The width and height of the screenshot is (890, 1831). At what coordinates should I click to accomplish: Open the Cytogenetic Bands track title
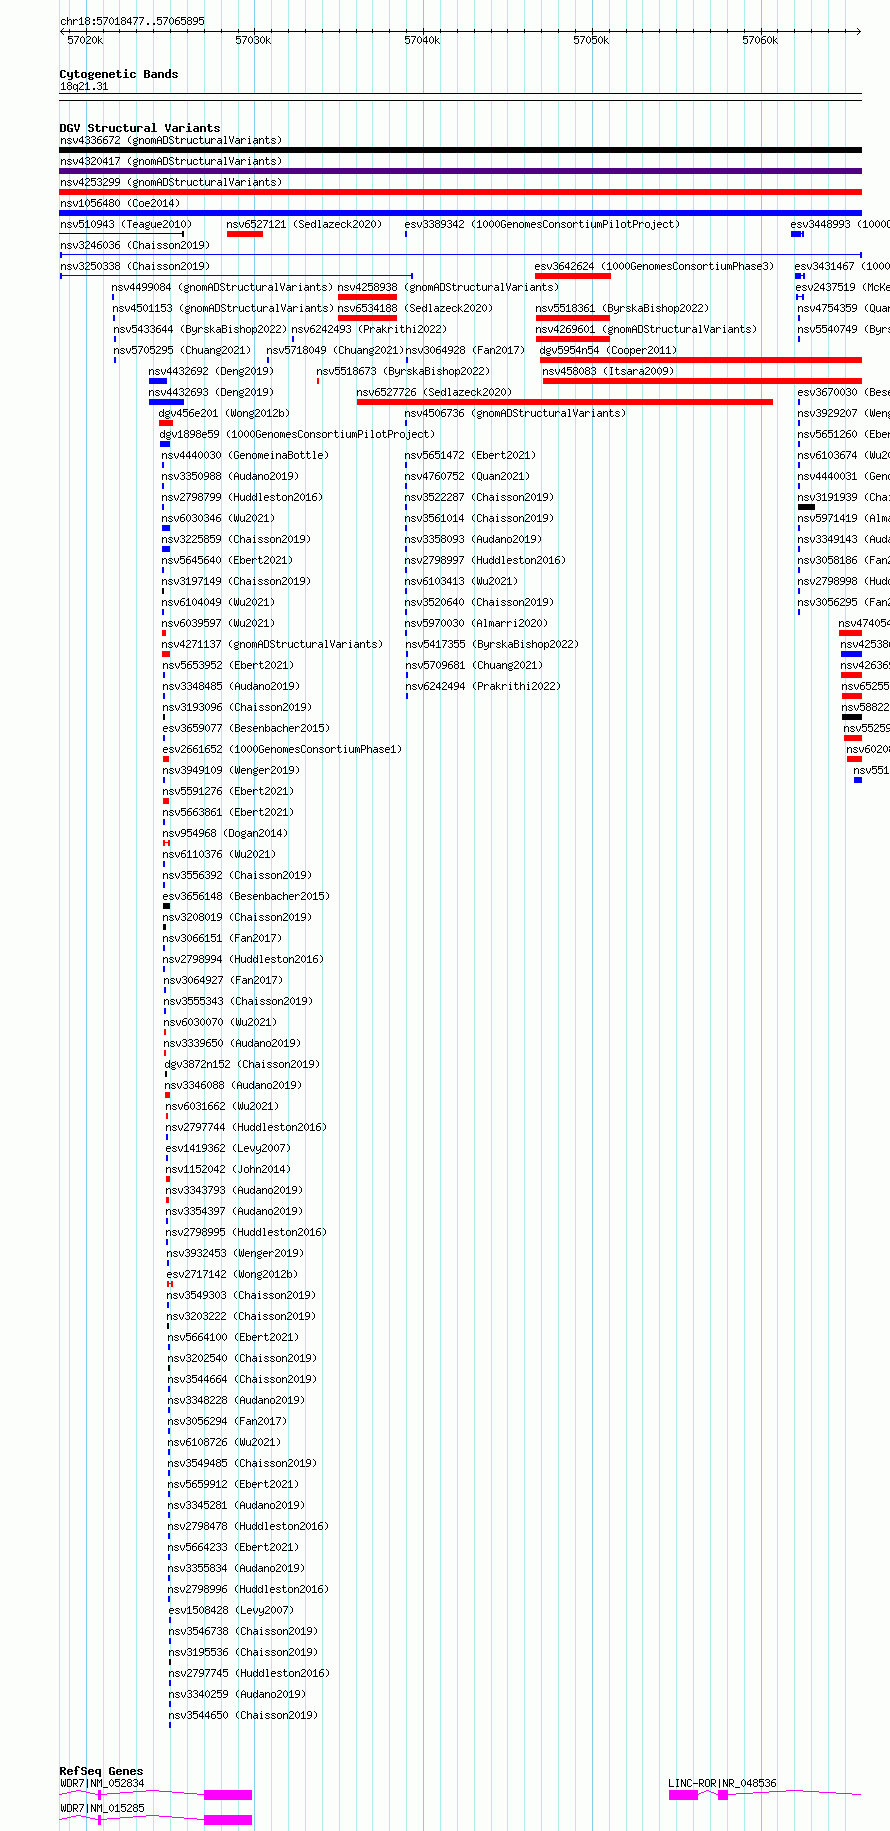point(119,74)
